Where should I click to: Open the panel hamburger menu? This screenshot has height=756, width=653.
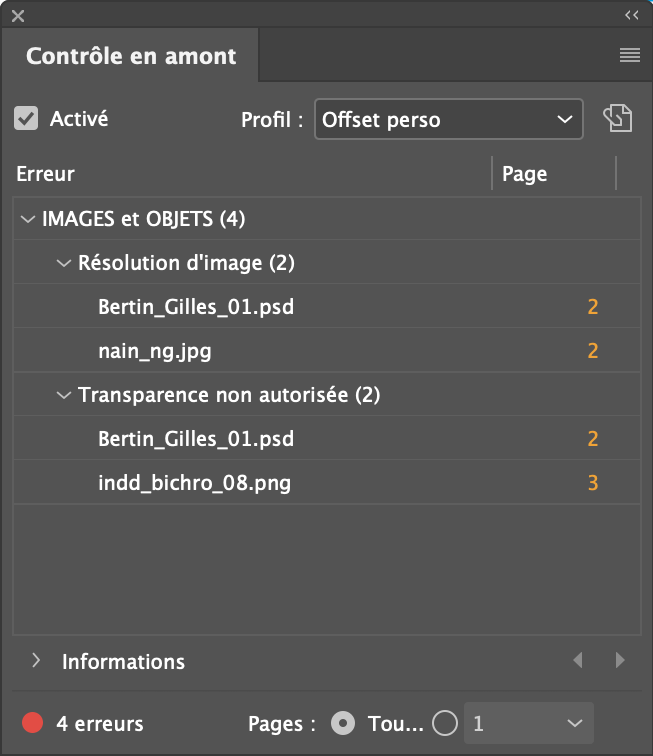pyautogui.click(x=629, y=56)
